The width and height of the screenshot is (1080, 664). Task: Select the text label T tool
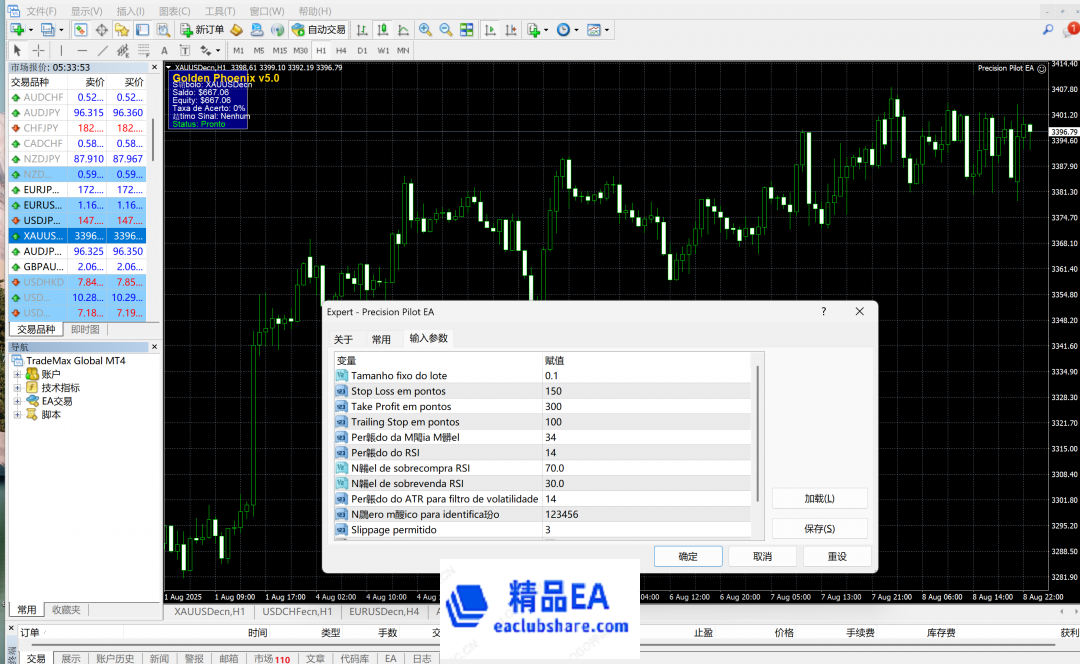pyautogui.click(x=185, y=50)
